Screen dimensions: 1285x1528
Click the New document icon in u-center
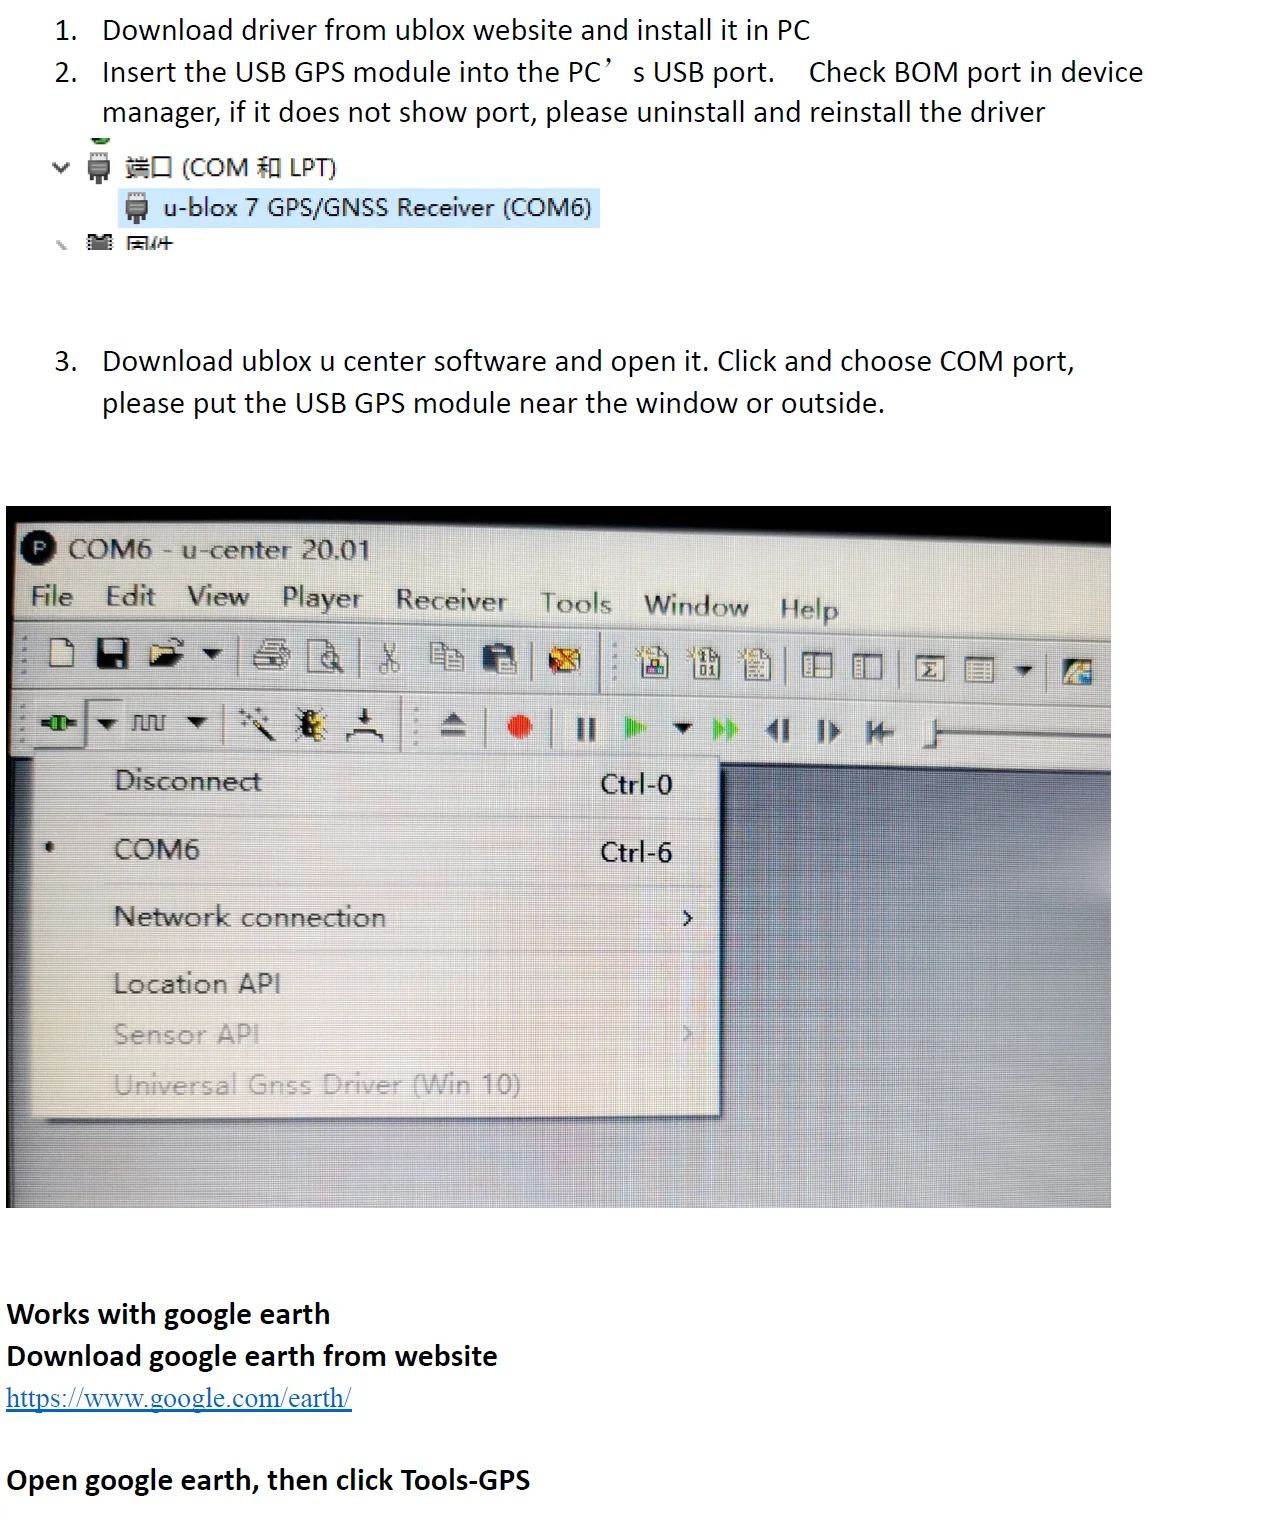click(61, 653)
